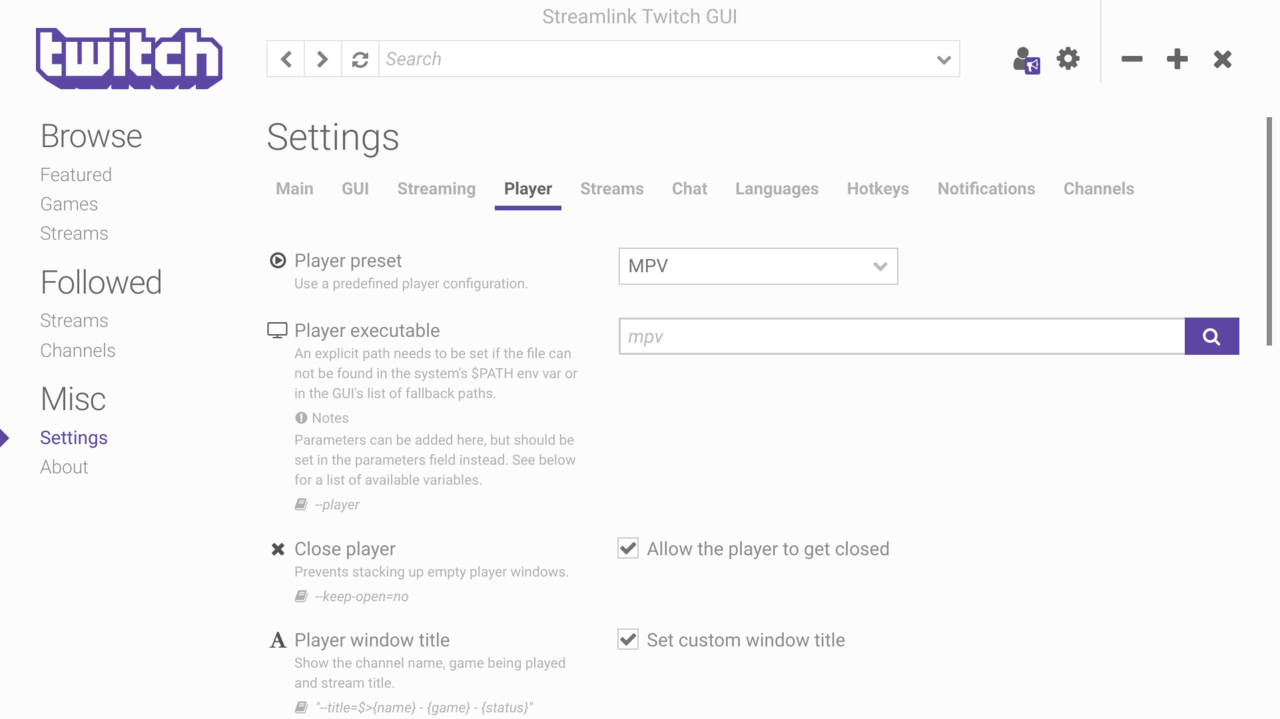Open Featured in Browse sidebar

76,175
